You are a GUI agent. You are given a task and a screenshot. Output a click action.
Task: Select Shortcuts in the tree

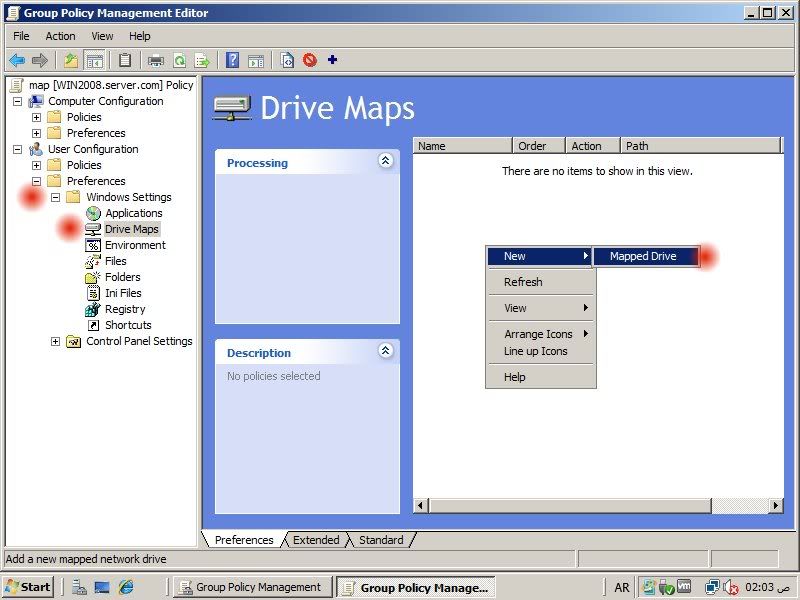[128, 325]
